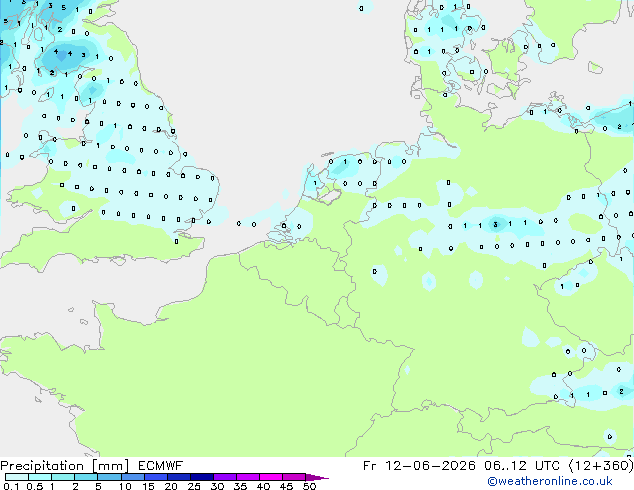Click the 'Fr 12-06-2026' forecast date text
The width and height of the screenshot is (634, 490).
pos(419,466)
